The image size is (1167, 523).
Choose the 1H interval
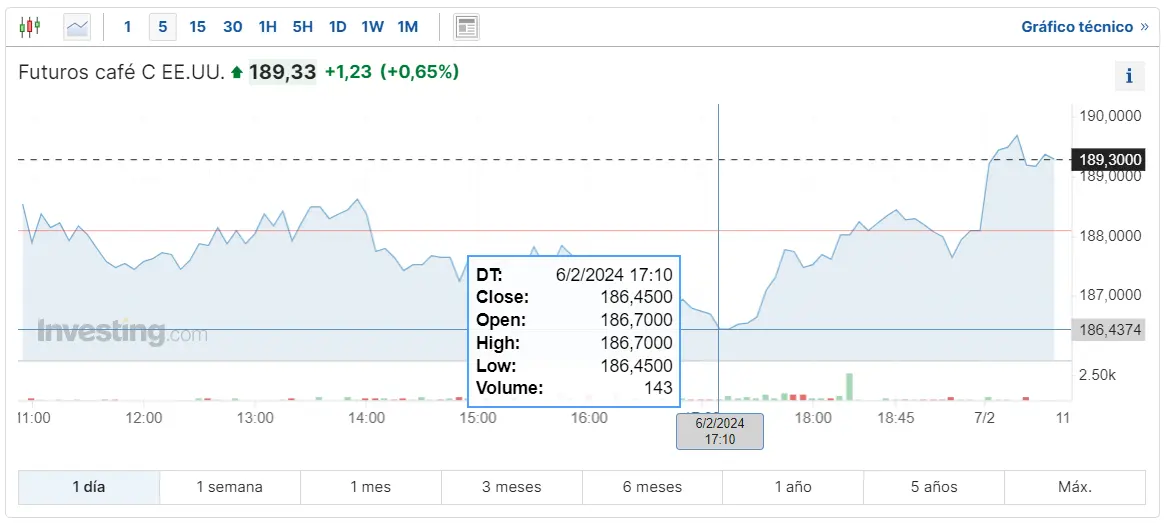(268, 27)
